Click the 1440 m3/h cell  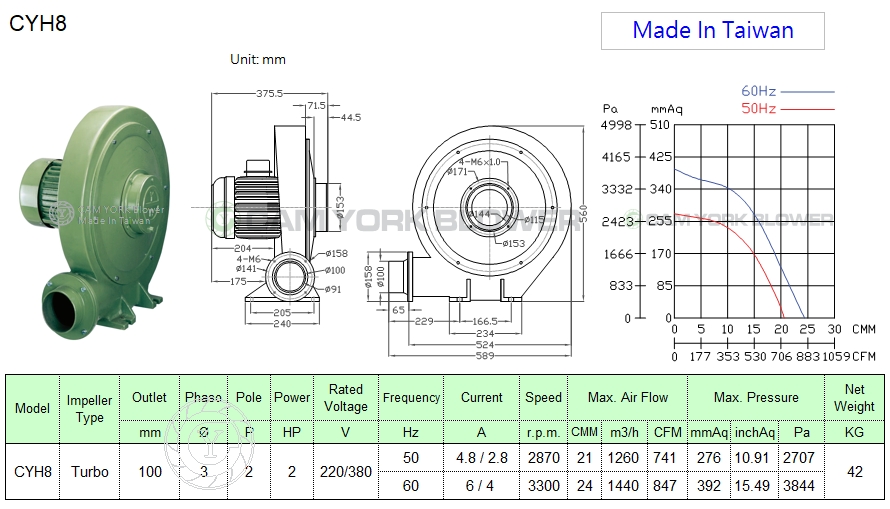coord(623,486)
